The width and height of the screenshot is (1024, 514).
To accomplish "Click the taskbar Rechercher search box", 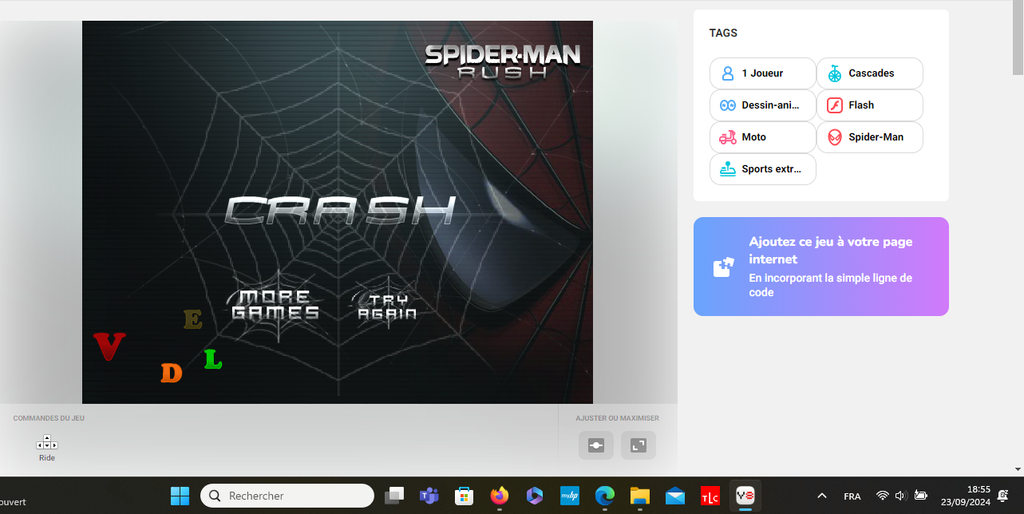I will point(288,496).
